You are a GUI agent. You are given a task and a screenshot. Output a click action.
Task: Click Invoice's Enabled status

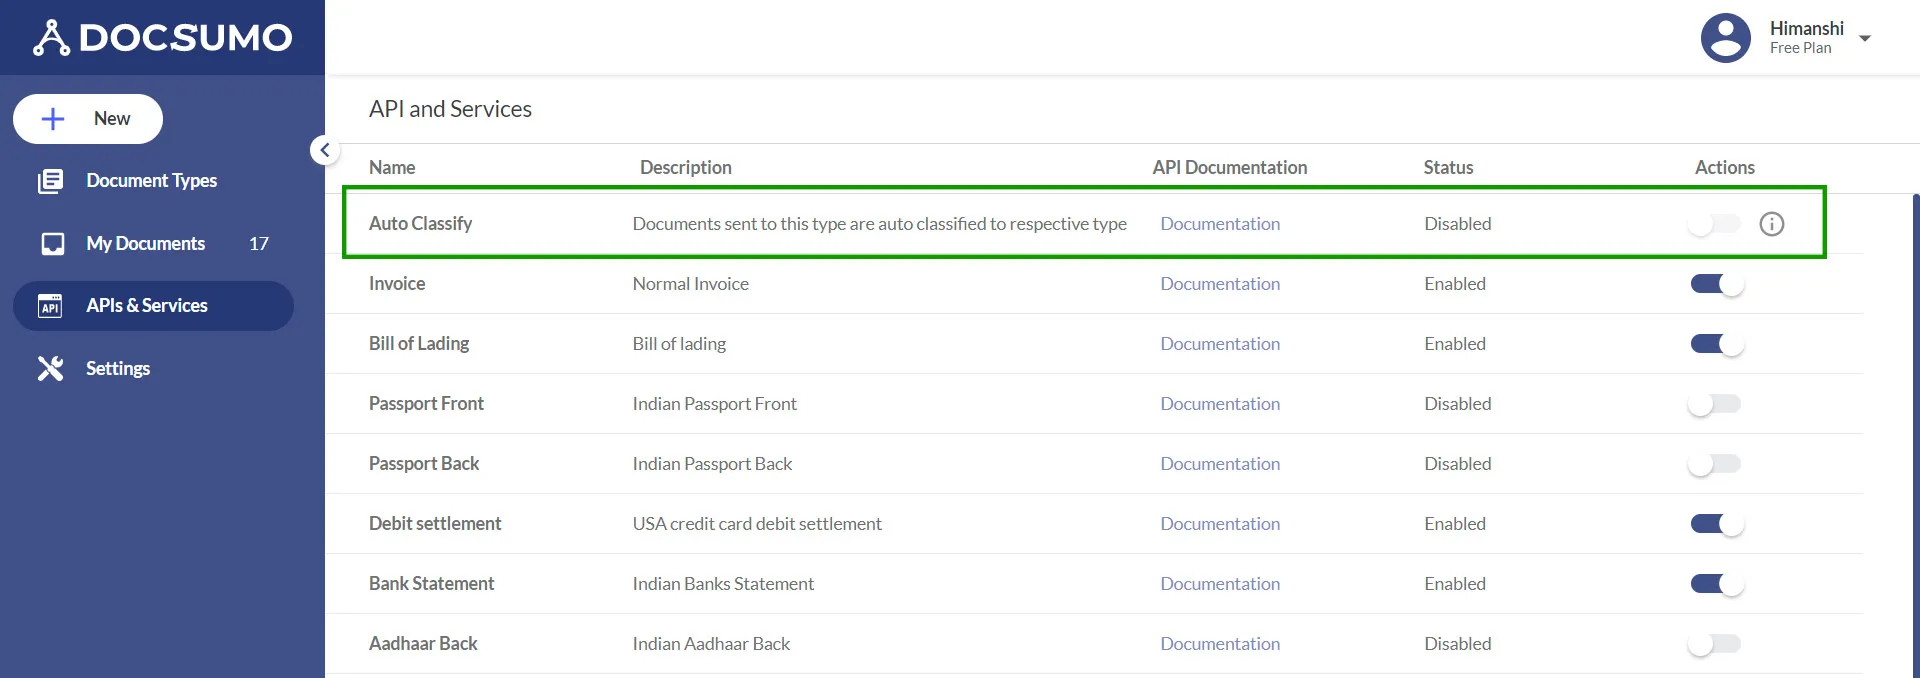tap(1455, 284)
